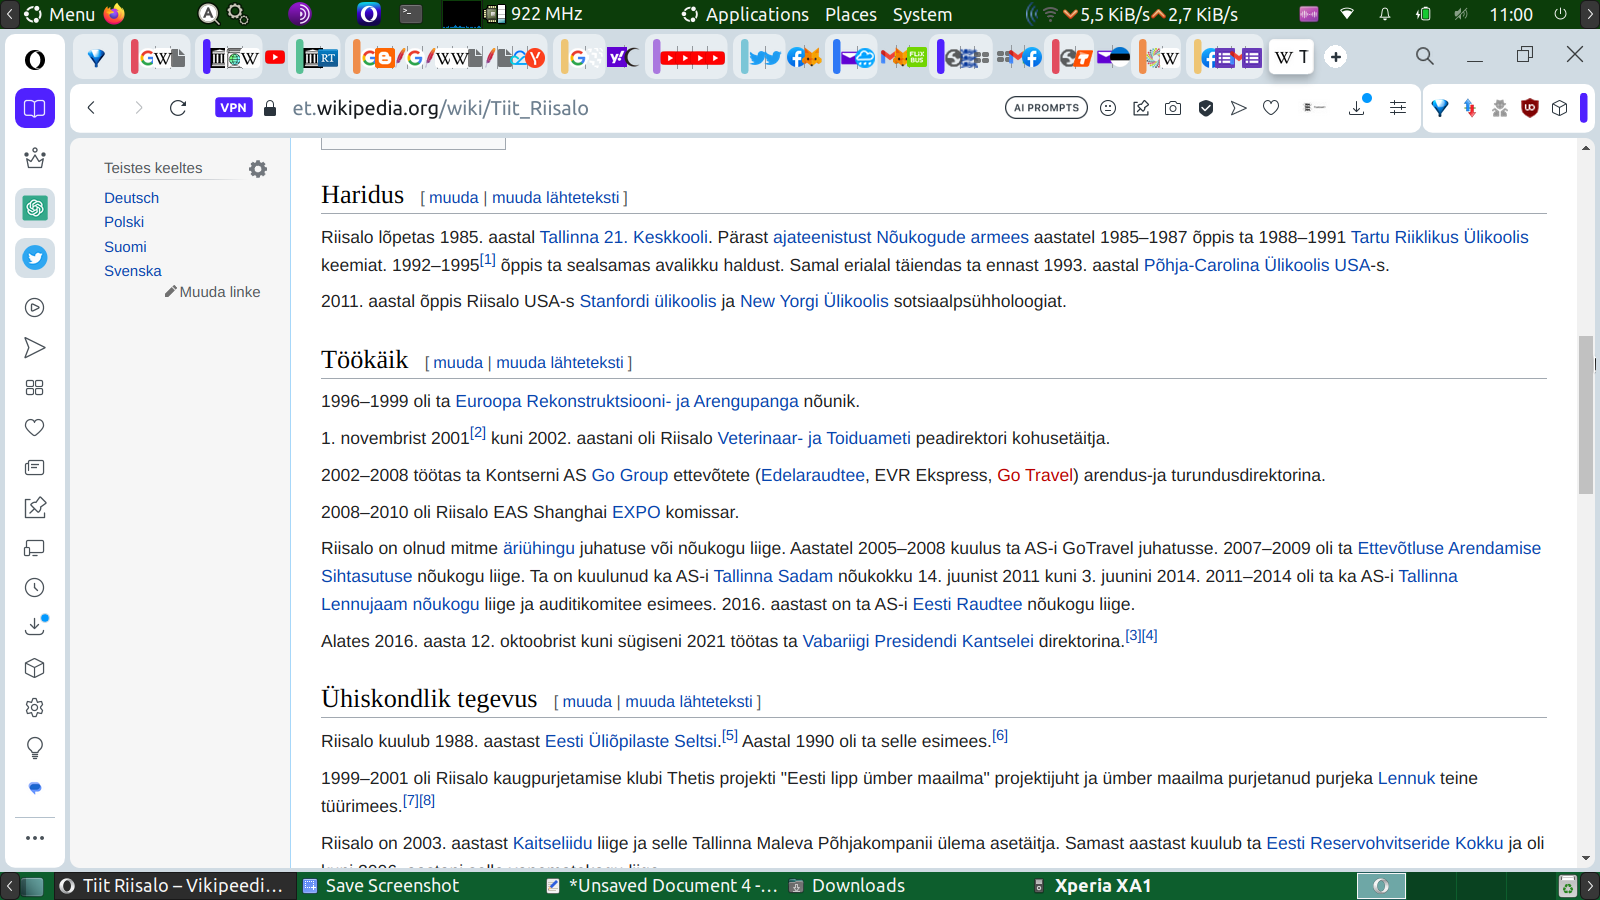The image size is (1600, 900).
Task: Open Workspaces in the Opera sidebar
Action: click(x=35, y=108)
